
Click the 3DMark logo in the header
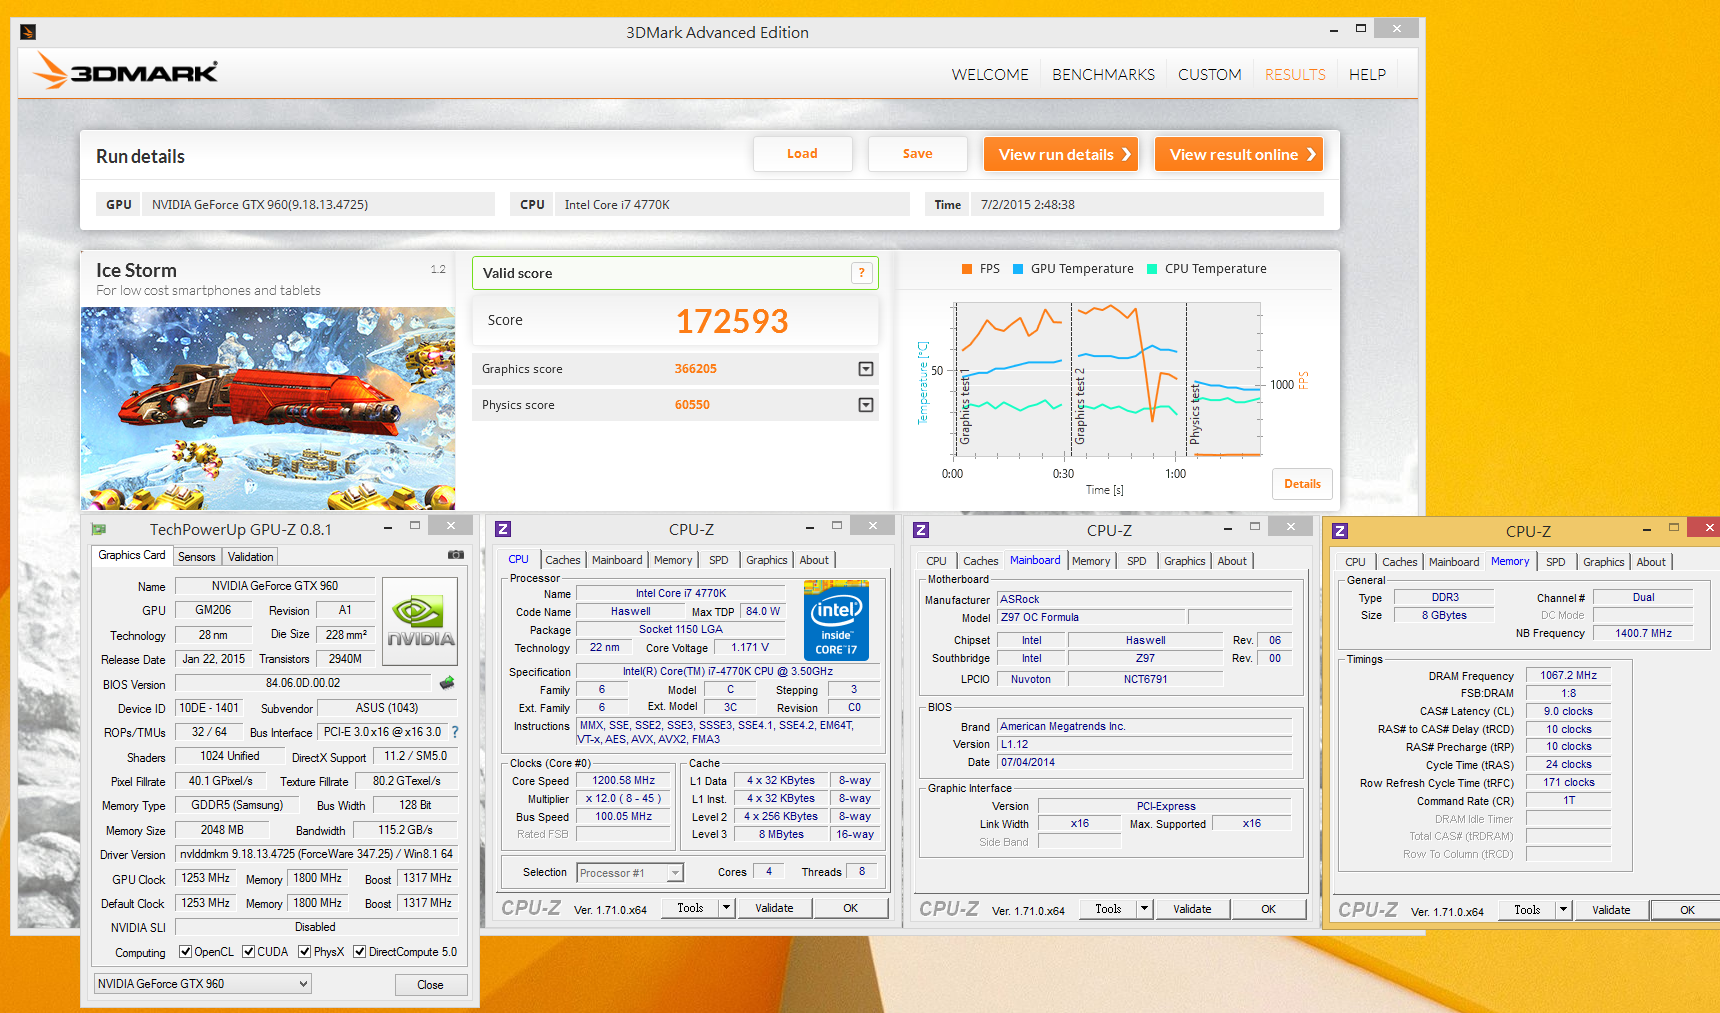coord(126,72)
